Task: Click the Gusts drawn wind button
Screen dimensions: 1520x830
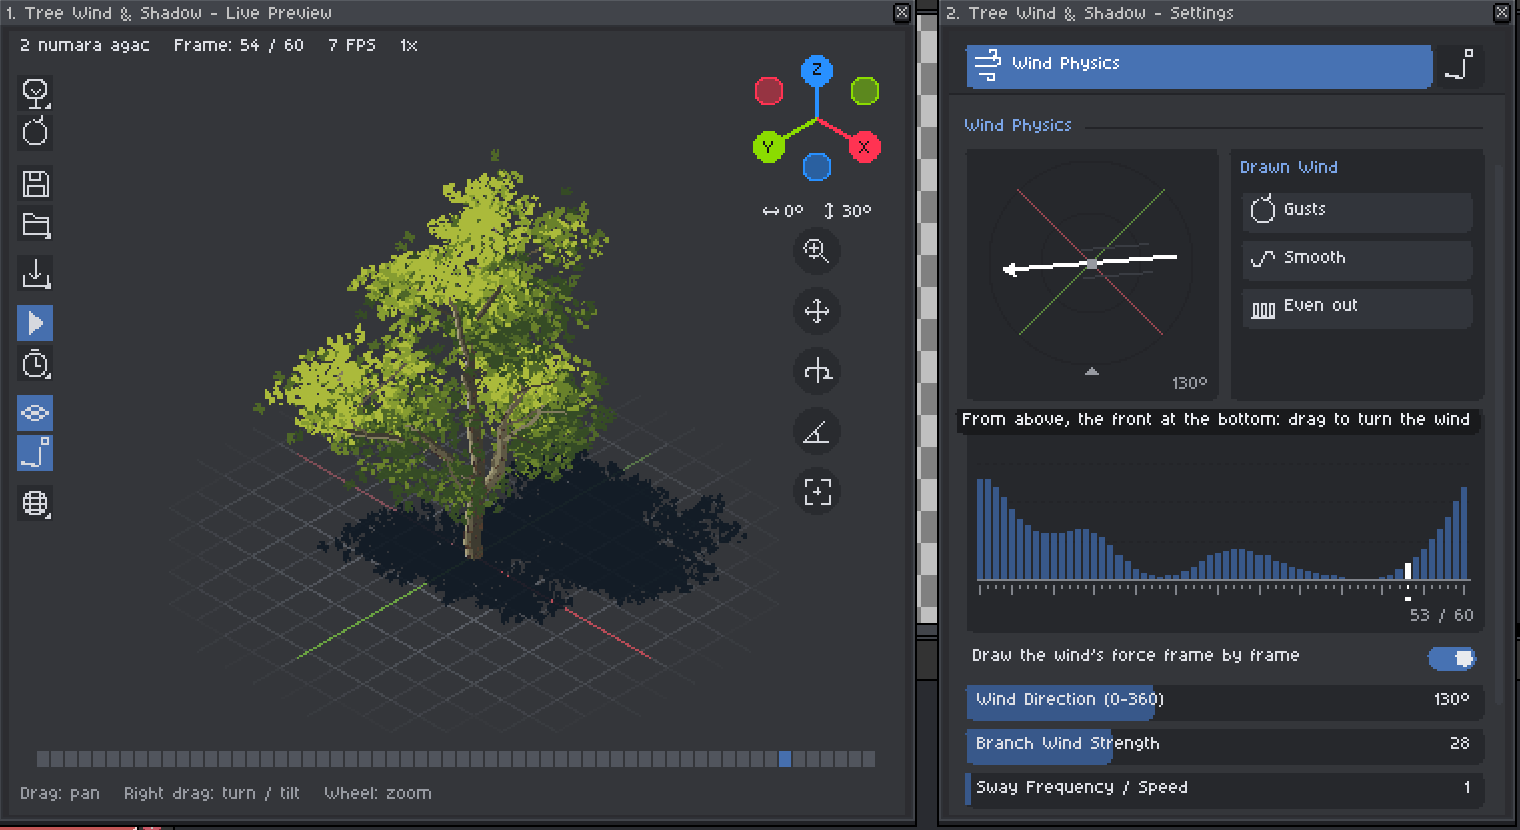Action: pyautogui.click(x=1357, y=211)
